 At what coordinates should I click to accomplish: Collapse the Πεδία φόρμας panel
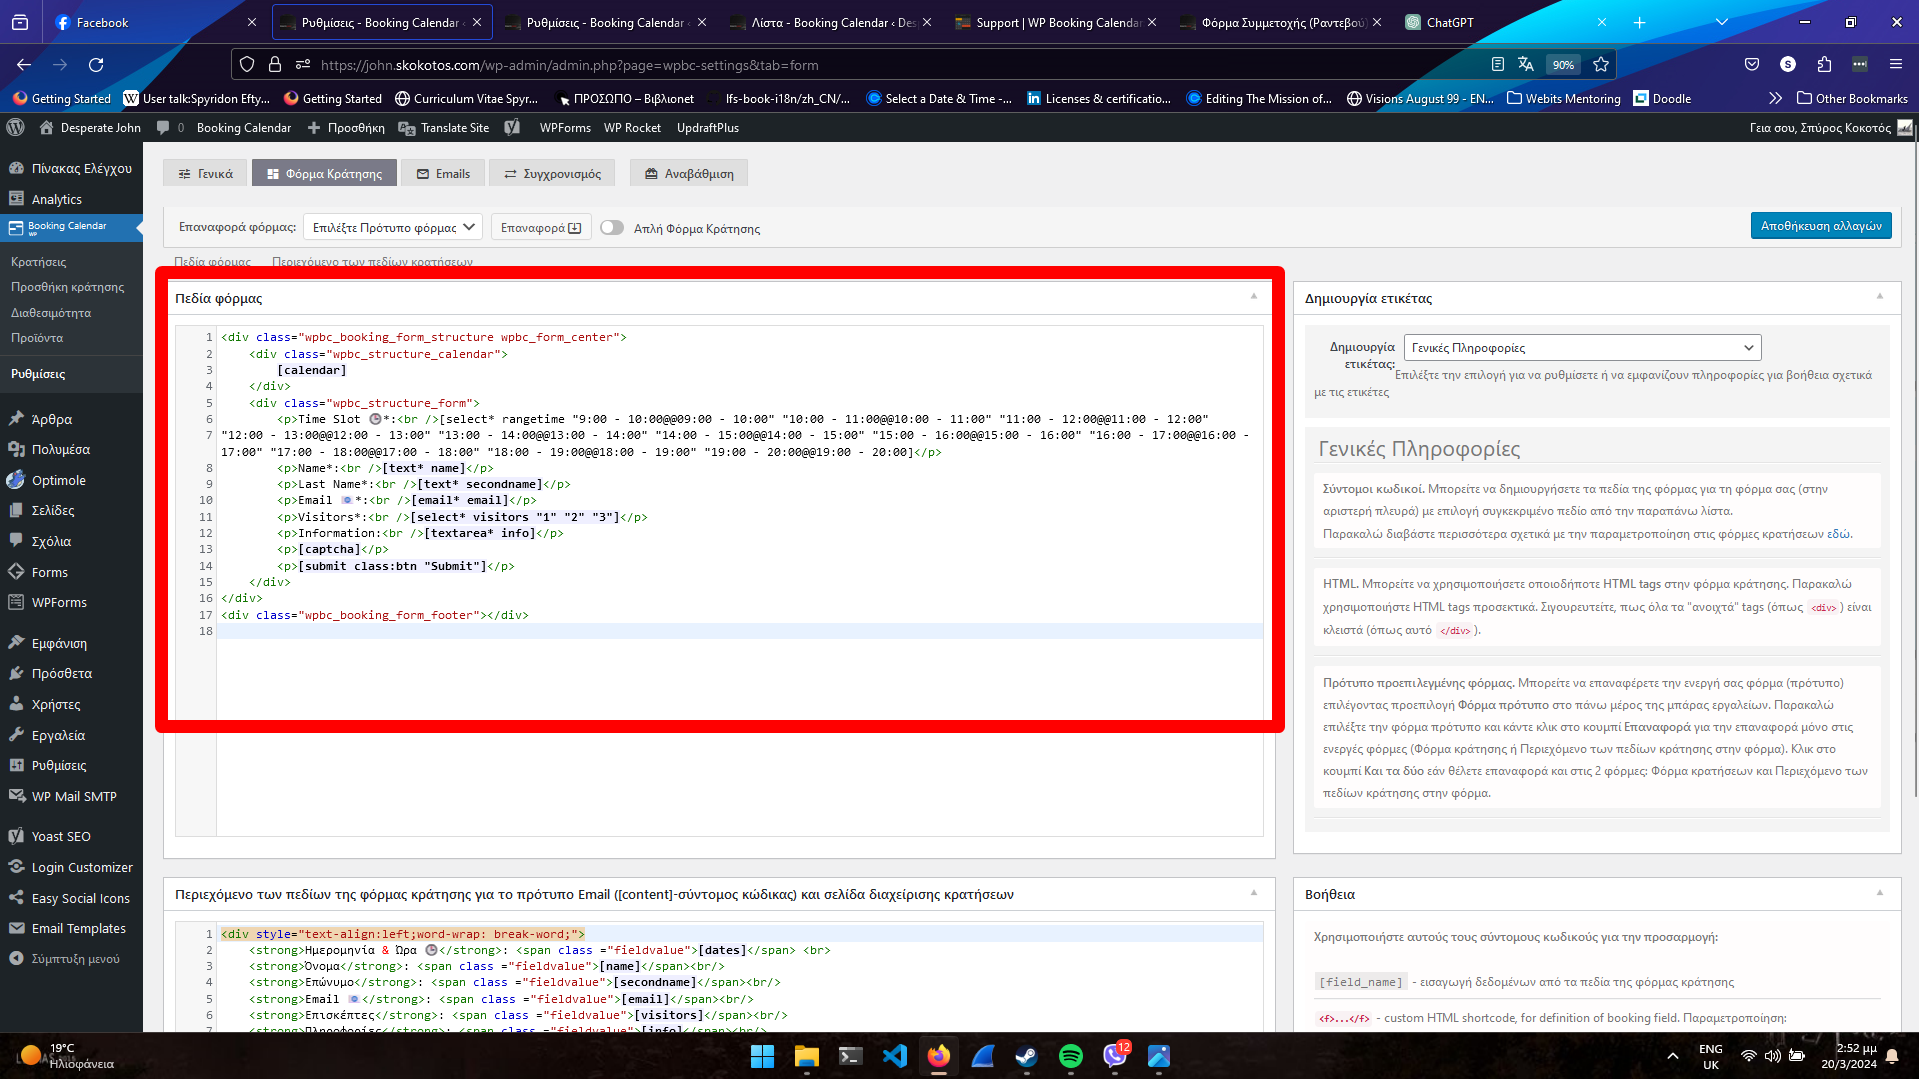tap(1253, 296)
